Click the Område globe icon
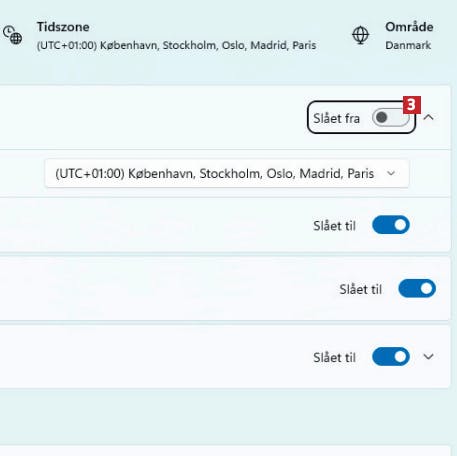 click(360, 35)
